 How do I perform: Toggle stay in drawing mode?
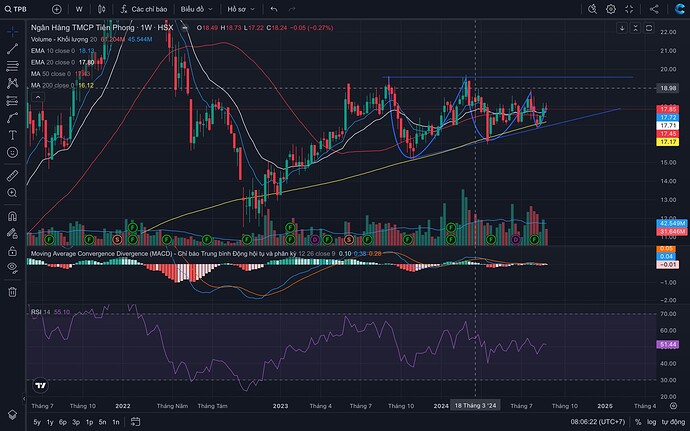pos(12,233)
